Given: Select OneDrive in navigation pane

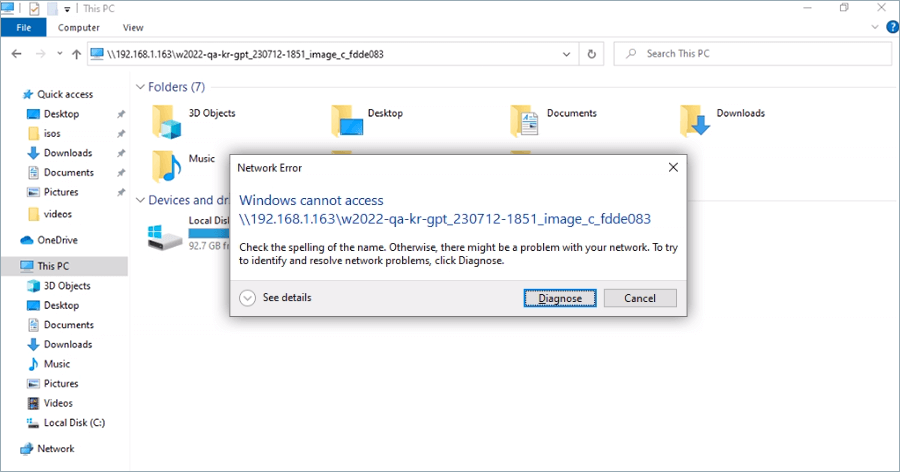Looking at the screenshot, I should (57, 240).
